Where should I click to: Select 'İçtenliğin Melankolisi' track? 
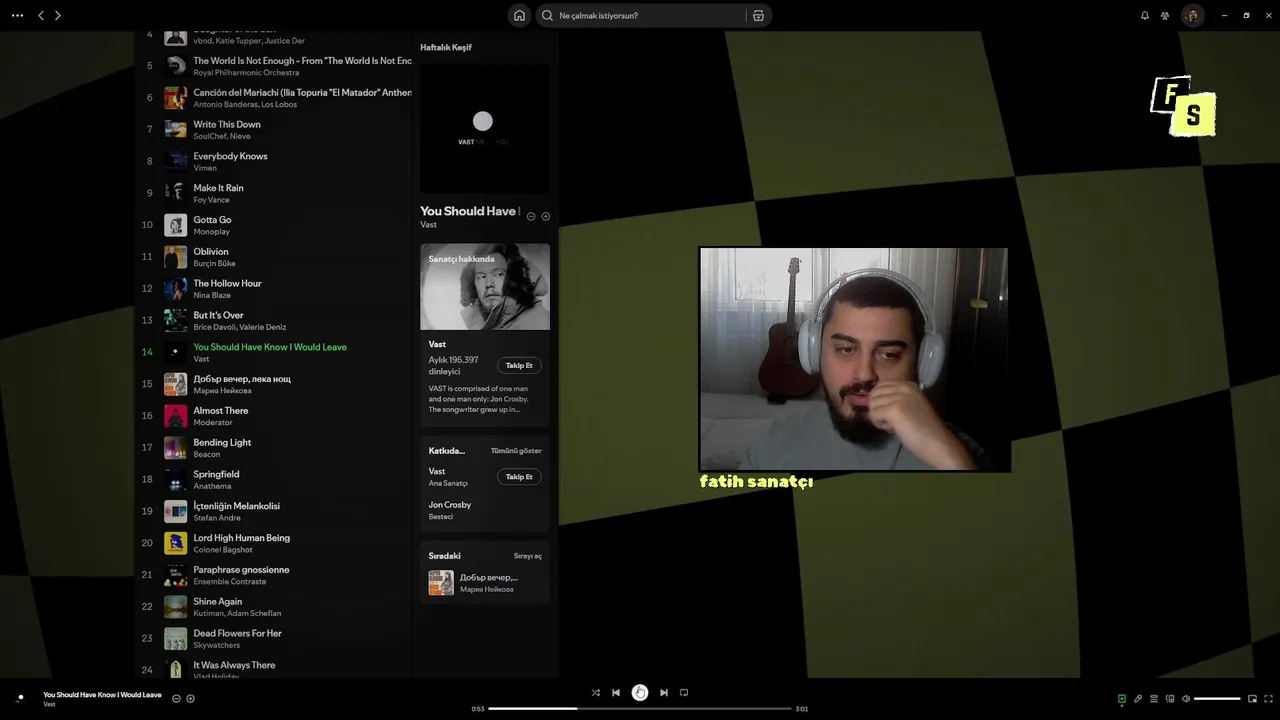(236, 506)
